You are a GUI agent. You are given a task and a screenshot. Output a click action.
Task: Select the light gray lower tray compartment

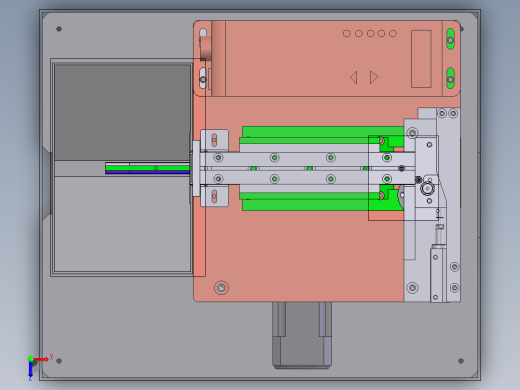tap(122, 224)
